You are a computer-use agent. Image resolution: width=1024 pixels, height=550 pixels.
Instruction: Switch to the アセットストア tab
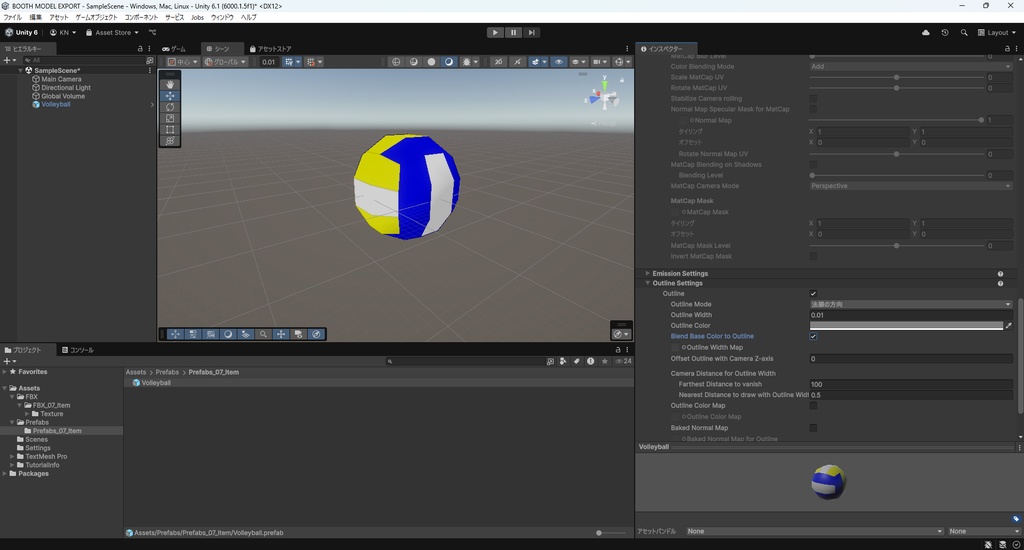tap(270, 48)
